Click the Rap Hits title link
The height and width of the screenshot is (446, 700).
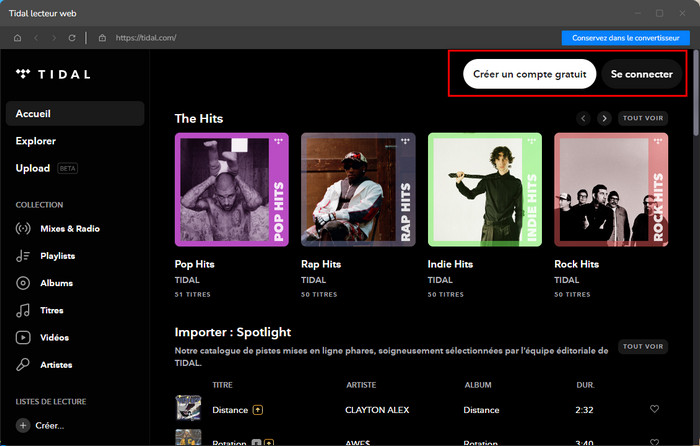pos(321,264)
